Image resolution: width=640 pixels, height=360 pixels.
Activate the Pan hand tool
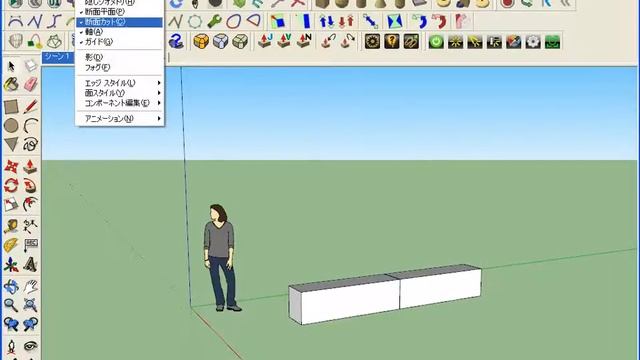(31, 287)
